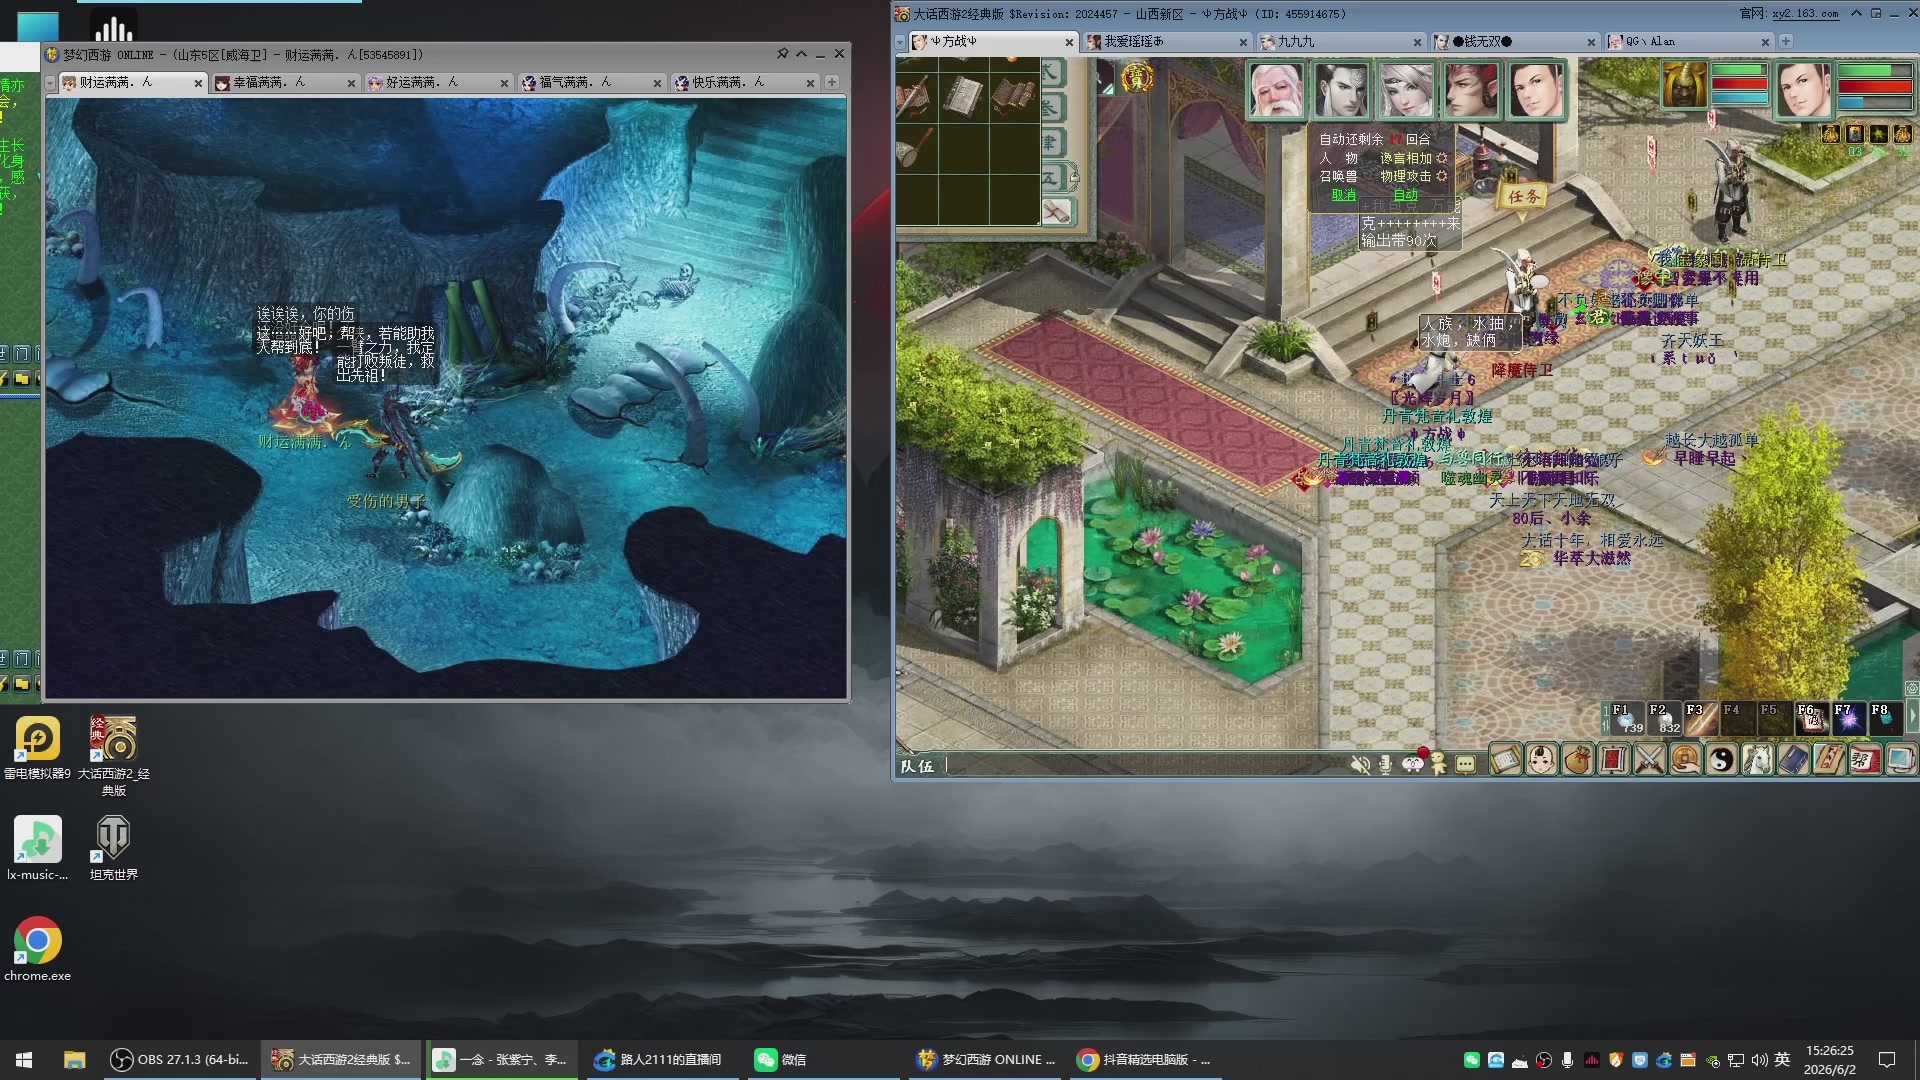Image resolution: width=1920 pixels, height=1080 pixels.
Task: Switch to the 我爱瑶瑶 character tab
Action: pos(1166,42)
